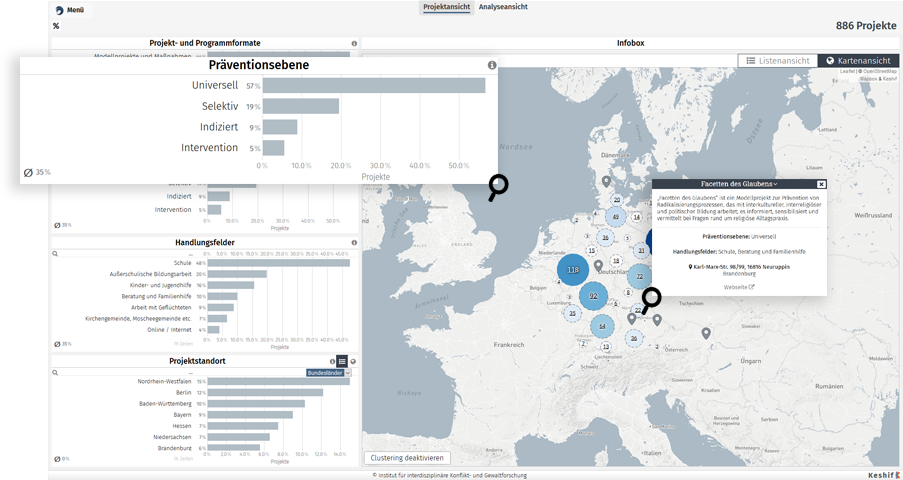Switch Projektstandort to list view icon
Viewport: 903px width, 480px height.
tap(342, 361)
